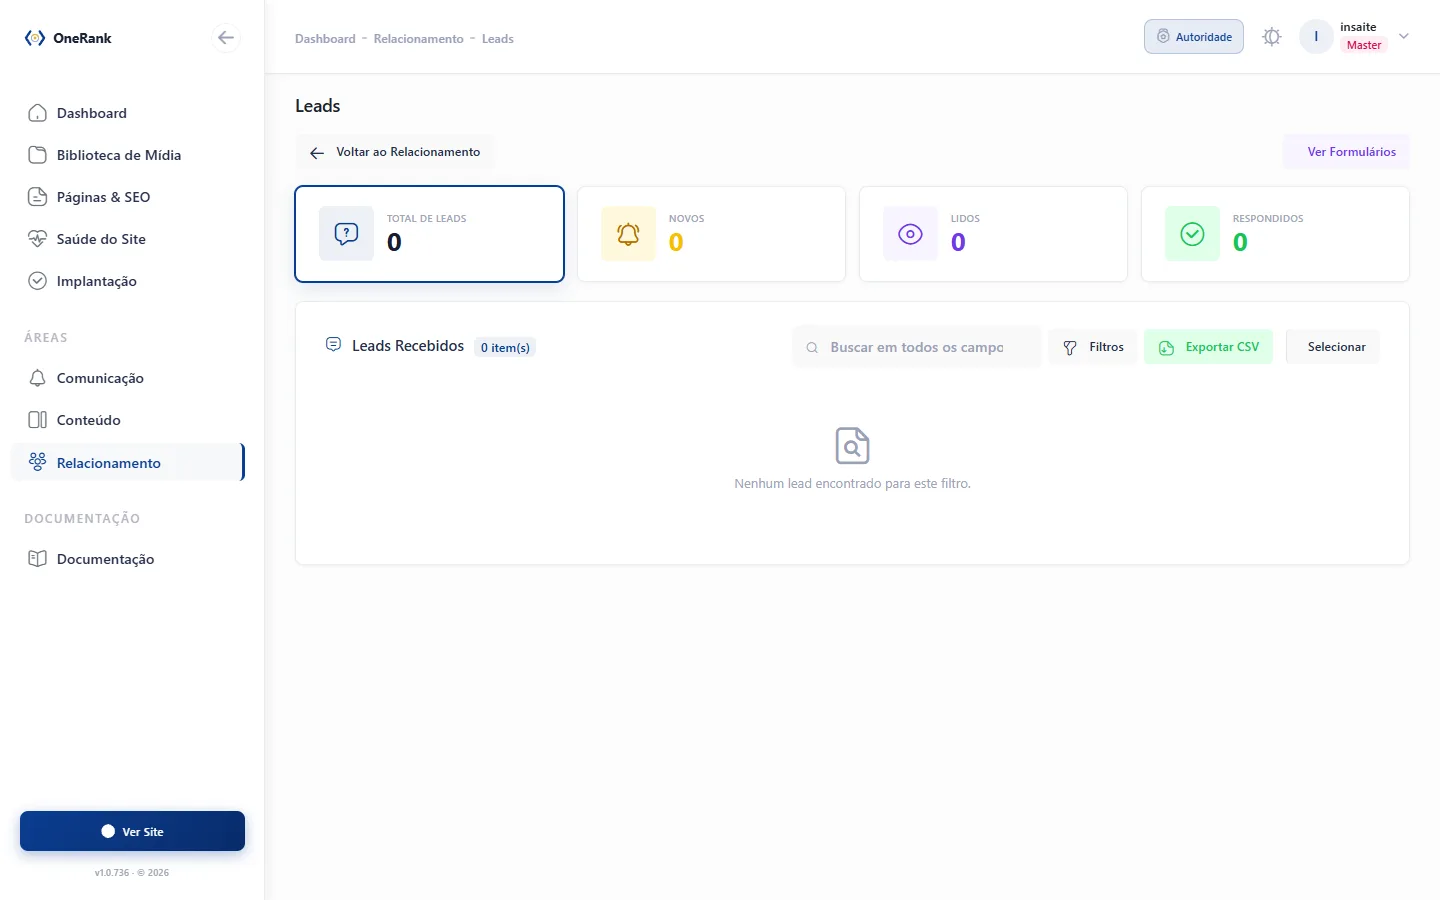Toggle theme with the sun icon
1440x900 pixels.
[1271, 37]
